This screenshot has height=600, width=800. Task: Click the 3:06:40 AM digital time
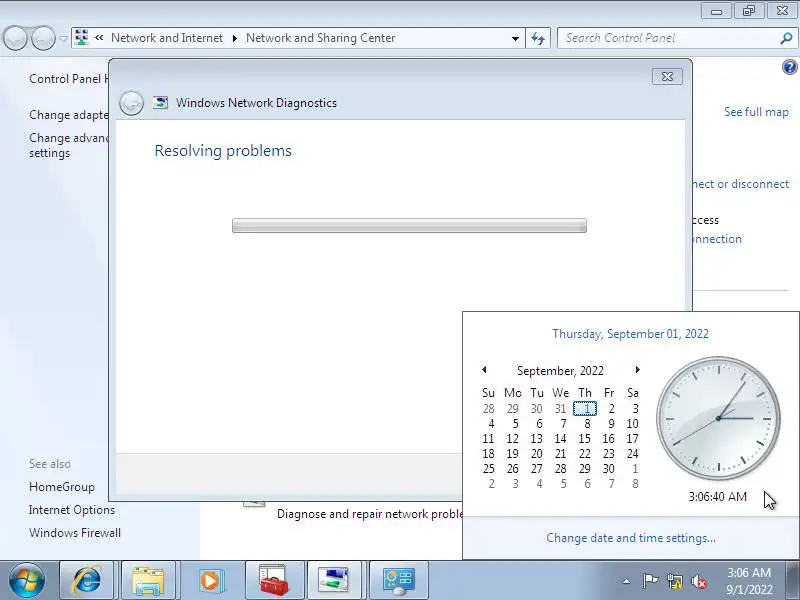click(x=717, y=496)
